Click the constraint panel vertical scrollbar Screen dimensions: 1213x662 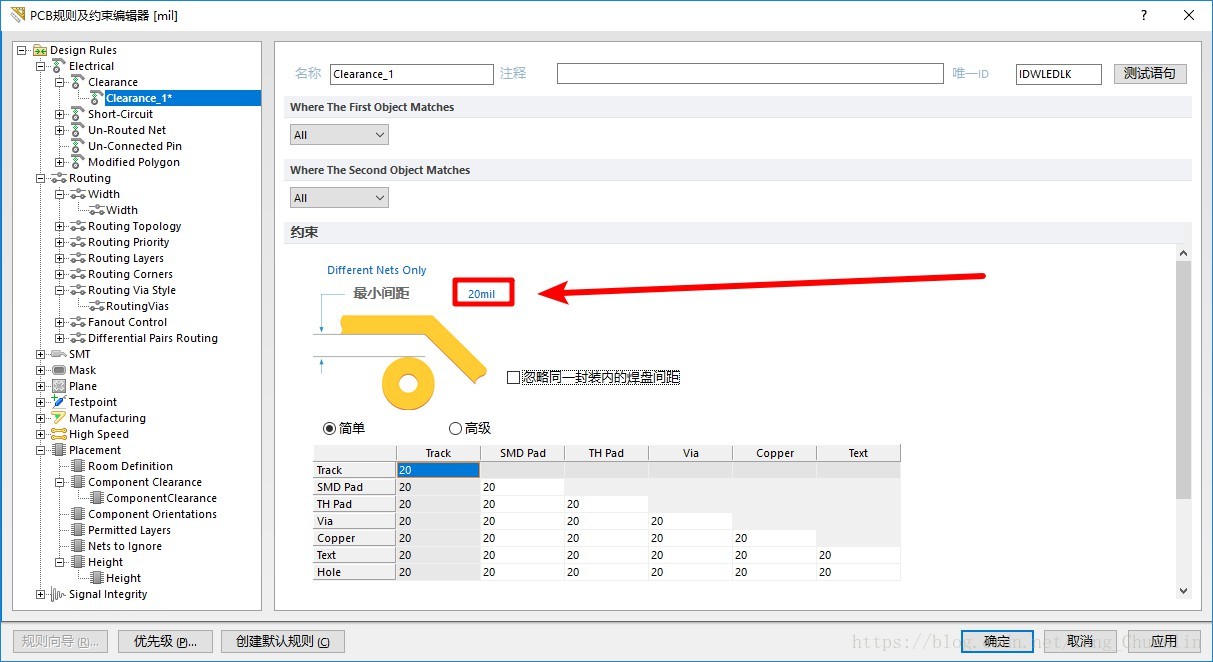tap(1184, 380)
